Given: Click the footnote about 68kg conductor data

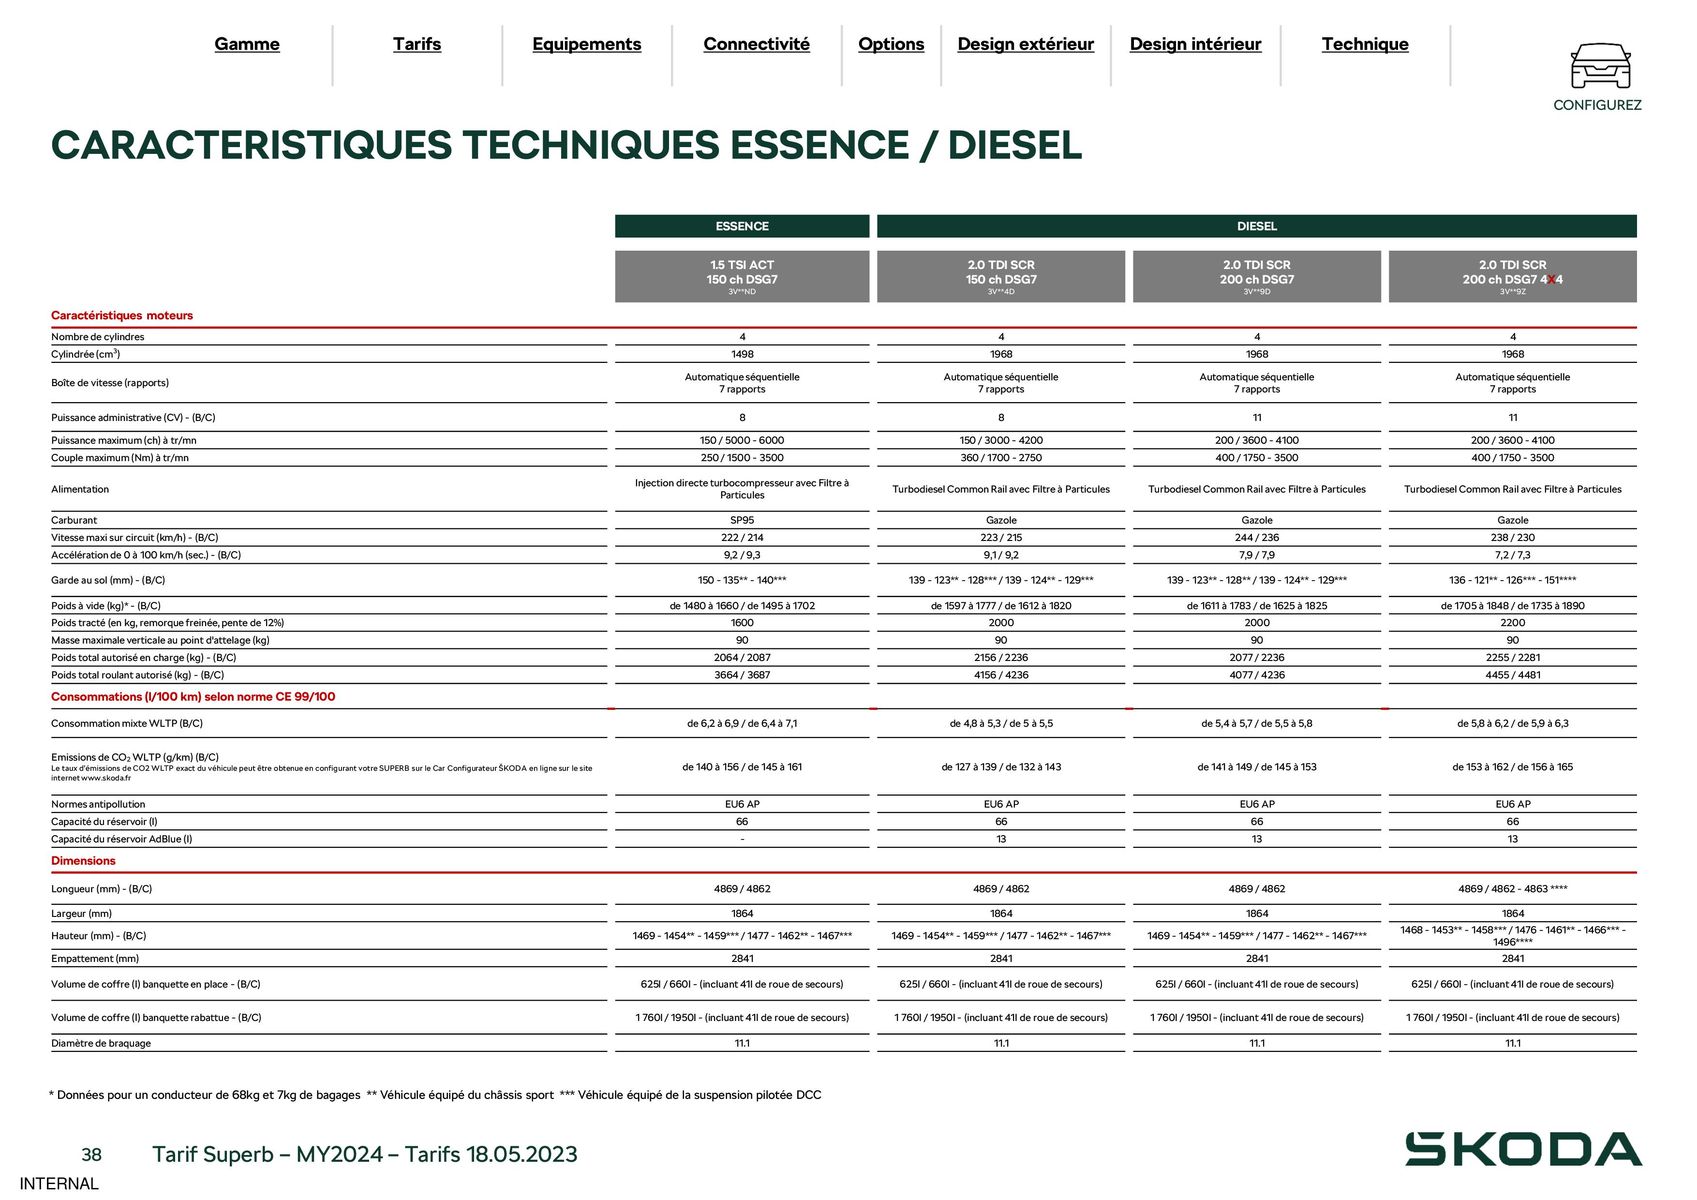Looking at the screenshot, I should (x=205, y=1095).
